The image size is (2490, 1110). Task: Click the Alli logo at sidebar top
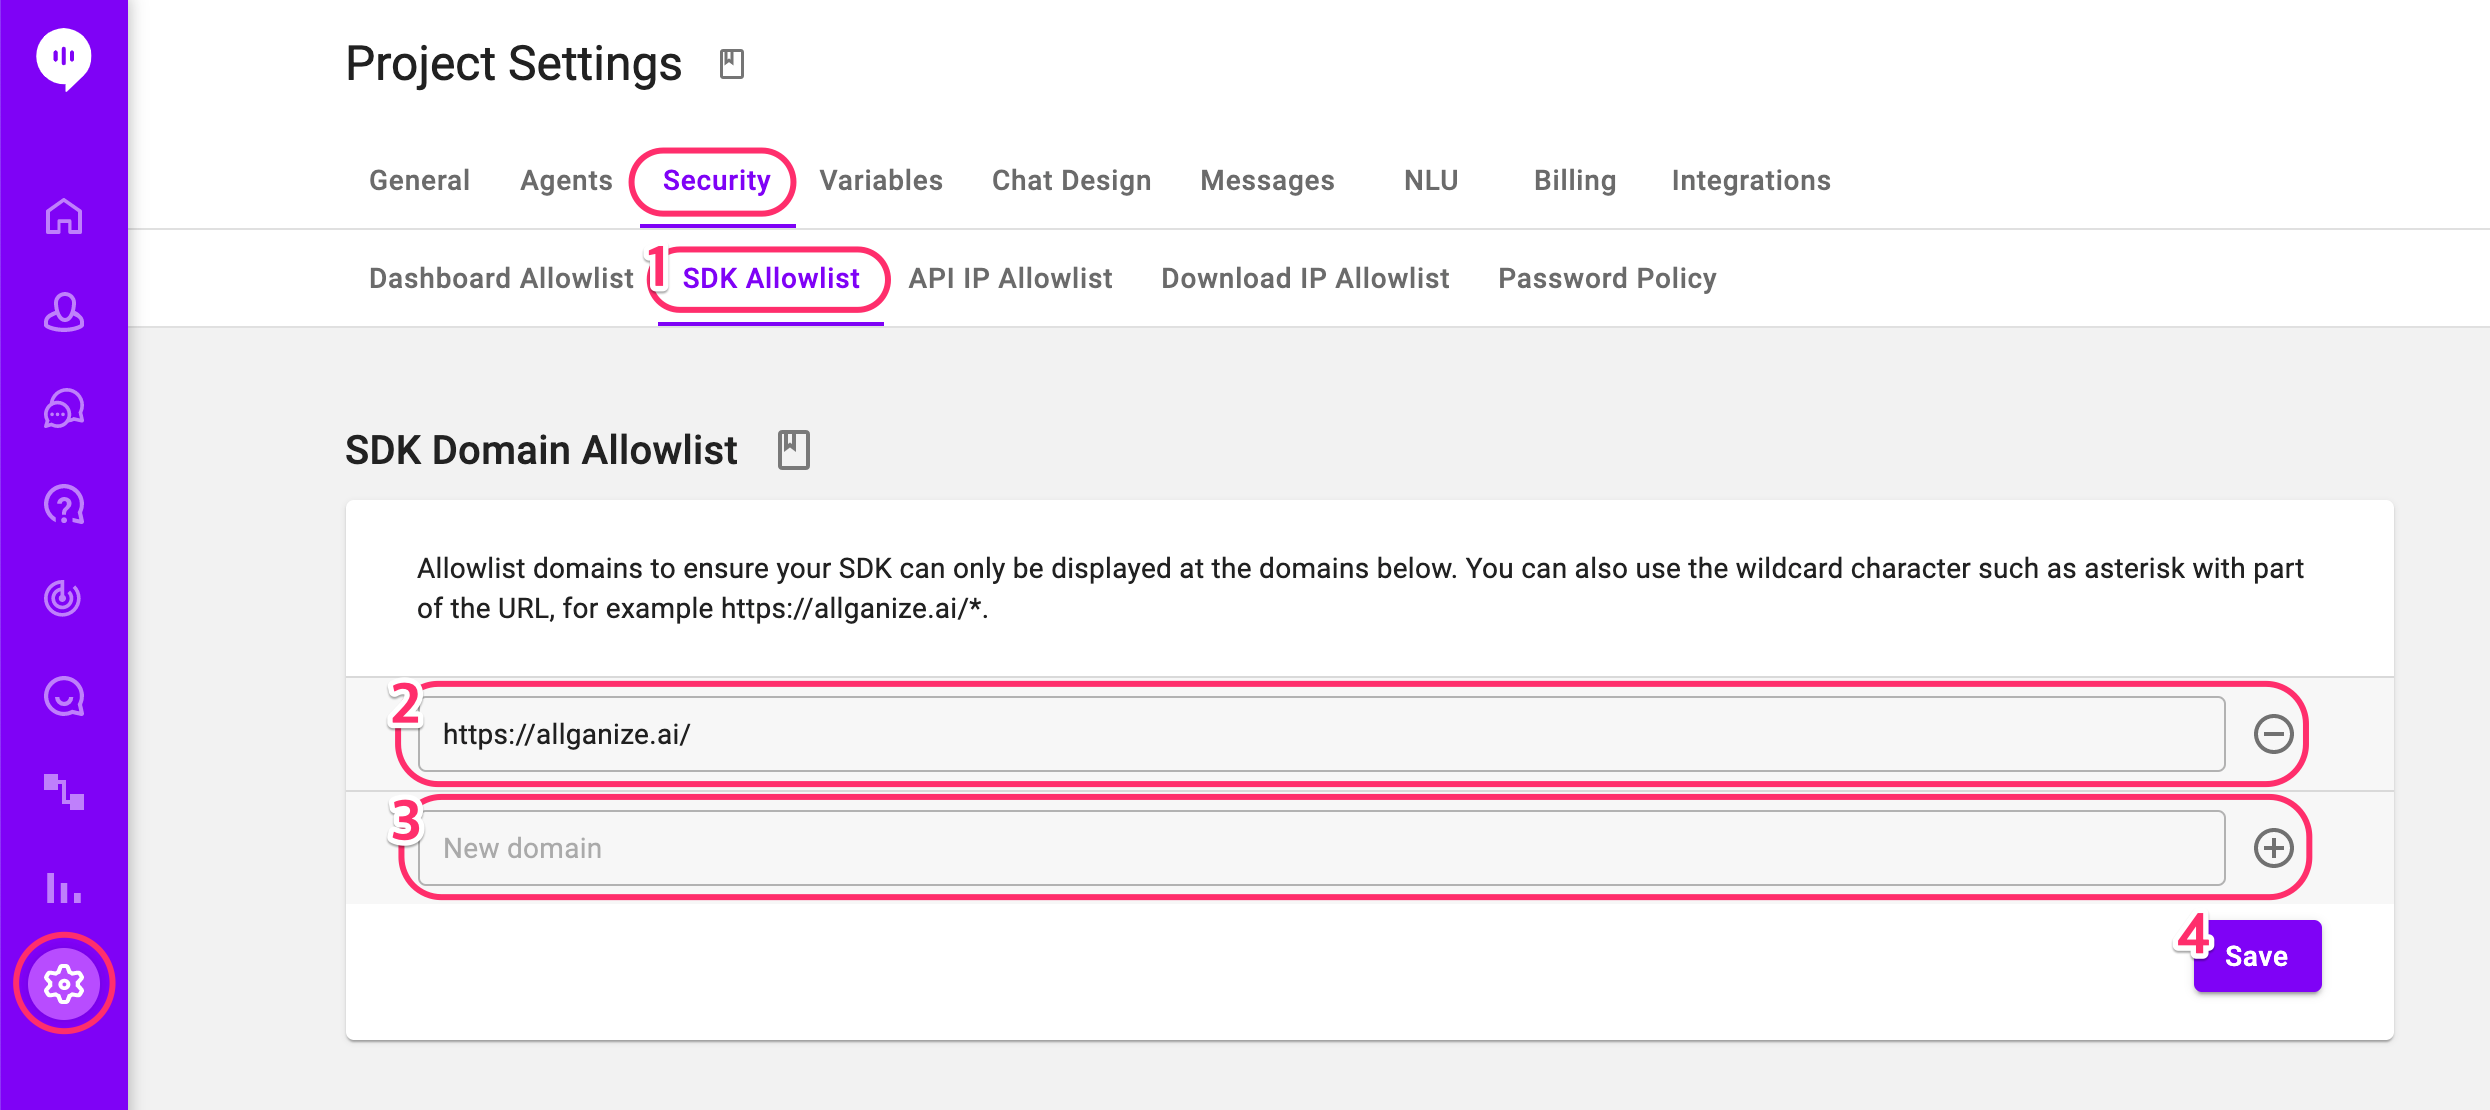[64, 59]
